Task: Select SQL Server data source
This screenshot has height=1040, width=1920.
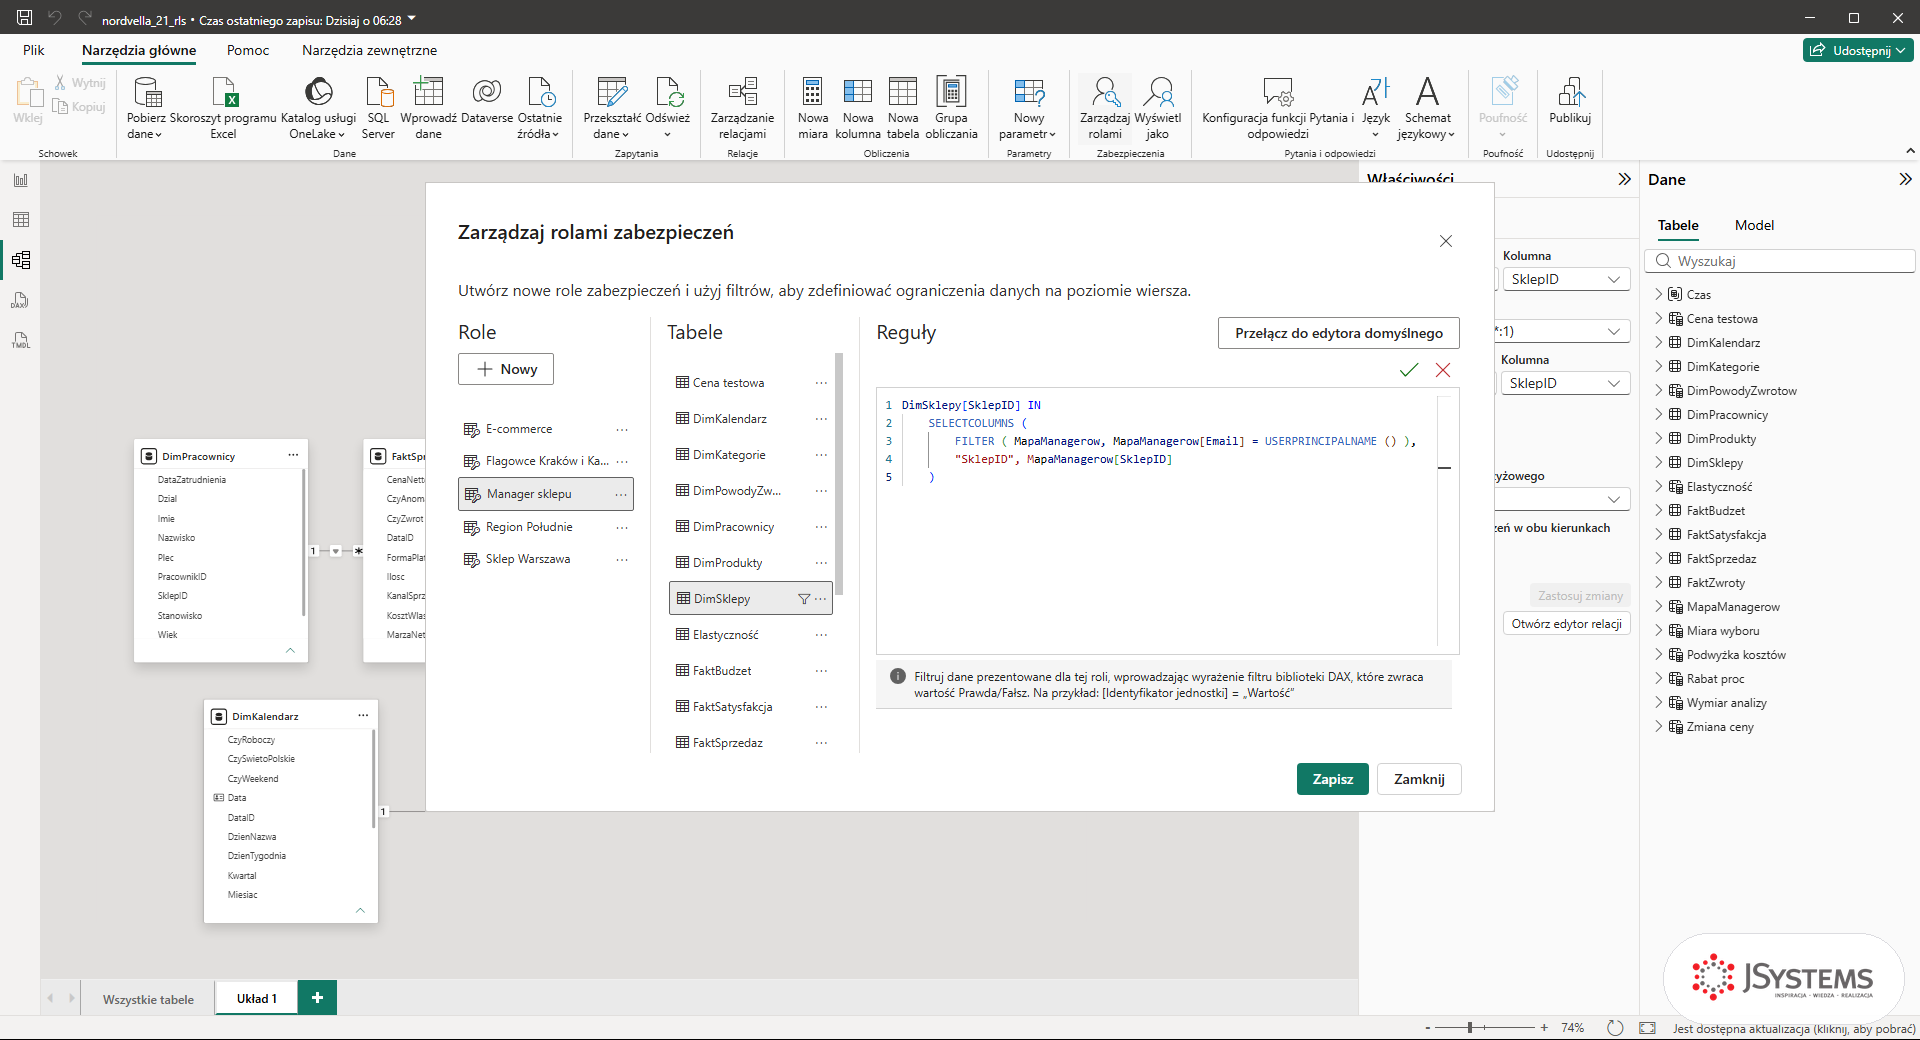Action: [x=378, y=108]
